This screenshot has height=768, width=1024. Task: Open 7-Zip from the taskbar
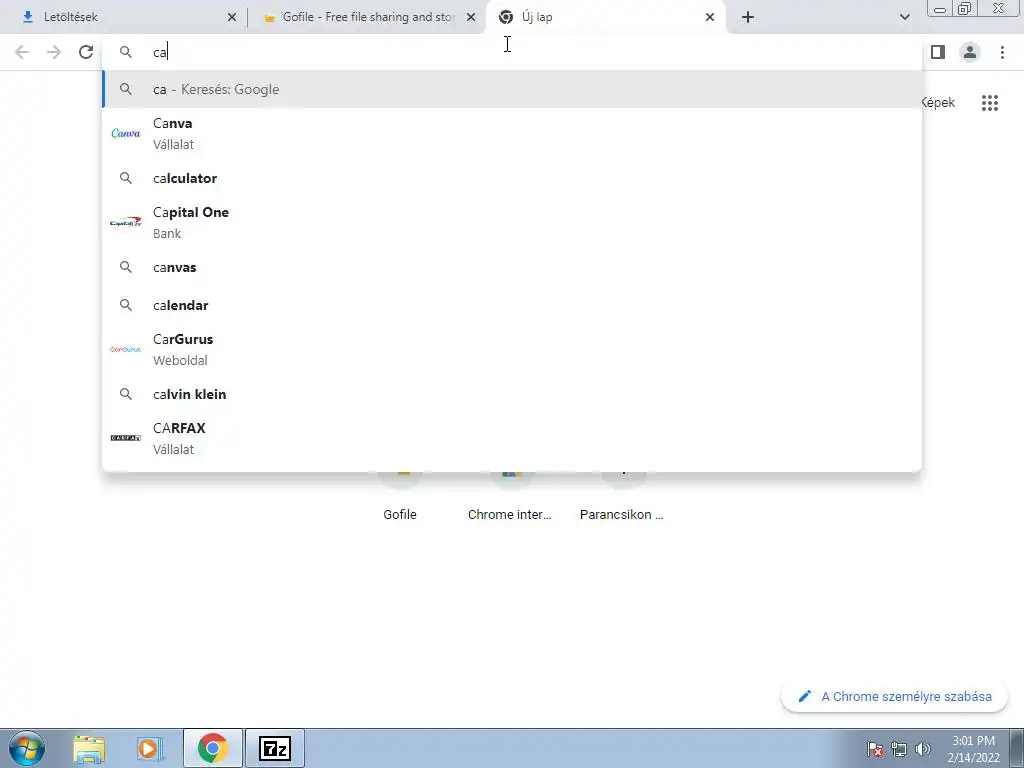point(274,748)
